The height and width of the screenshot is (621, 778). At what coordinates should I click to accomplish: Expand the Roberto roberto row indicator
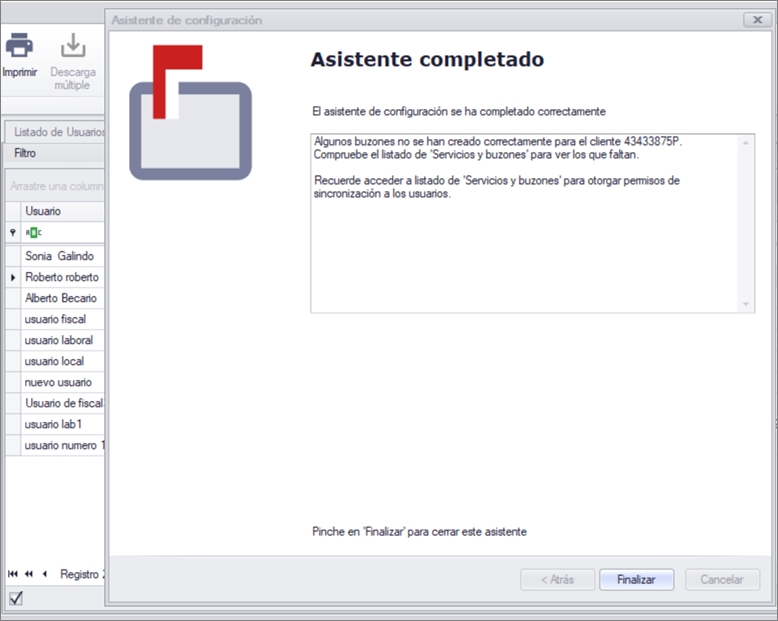[x=13, y=277]
